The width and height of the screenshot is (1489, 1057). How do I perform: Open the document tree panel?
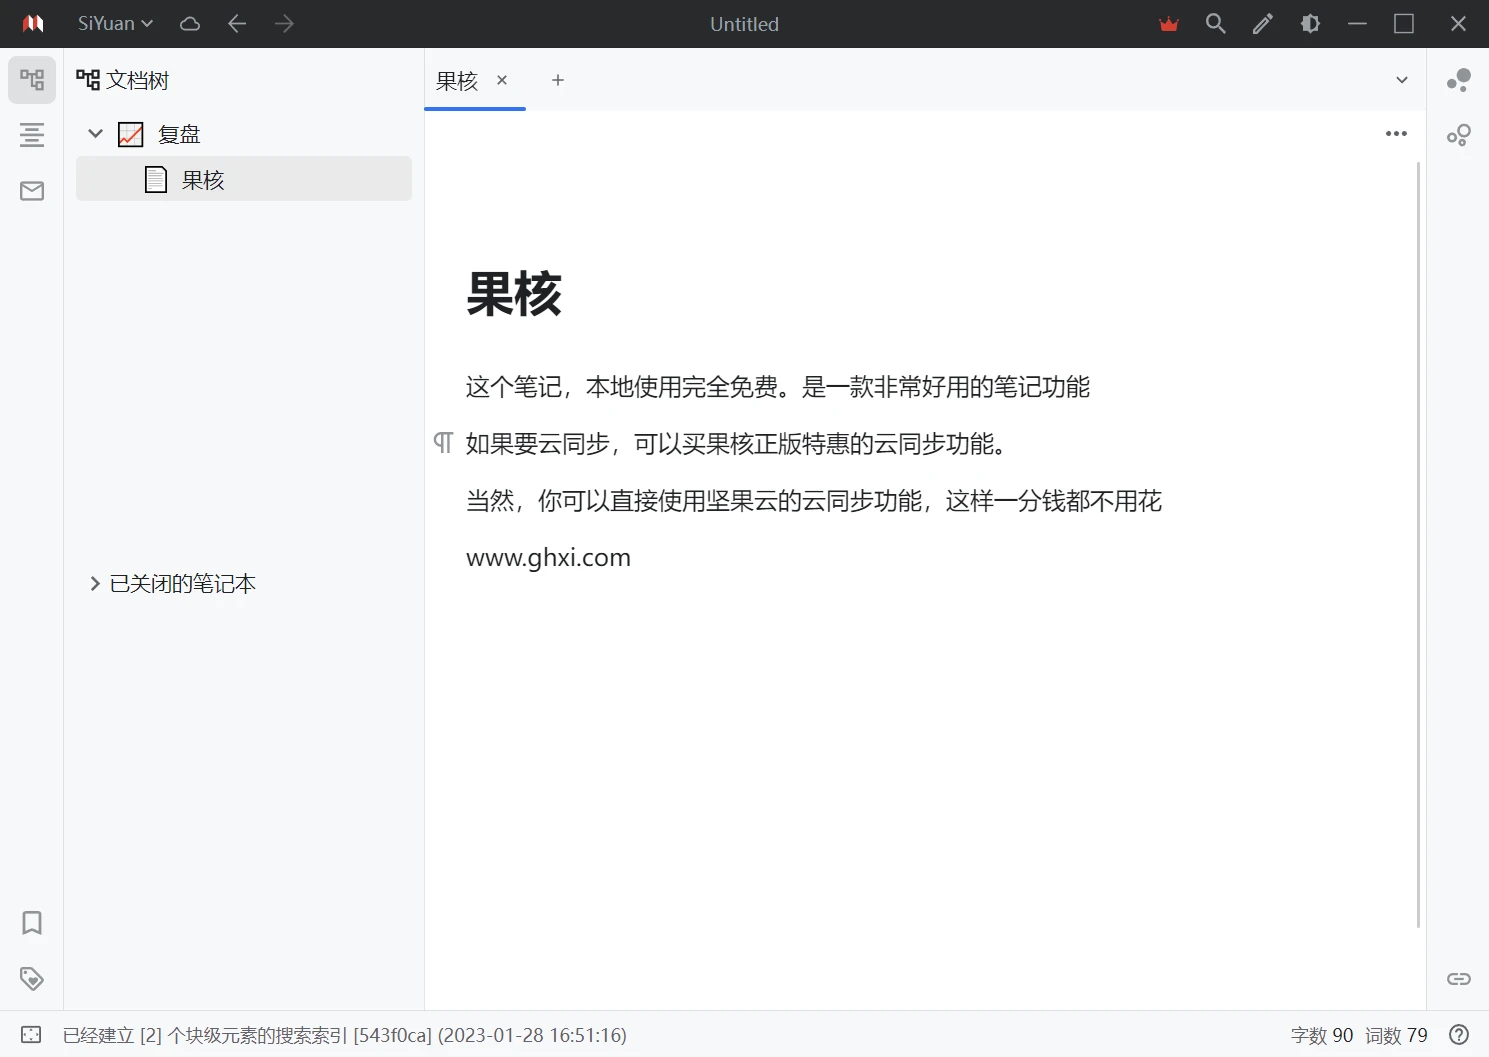(x=32, y=80)
